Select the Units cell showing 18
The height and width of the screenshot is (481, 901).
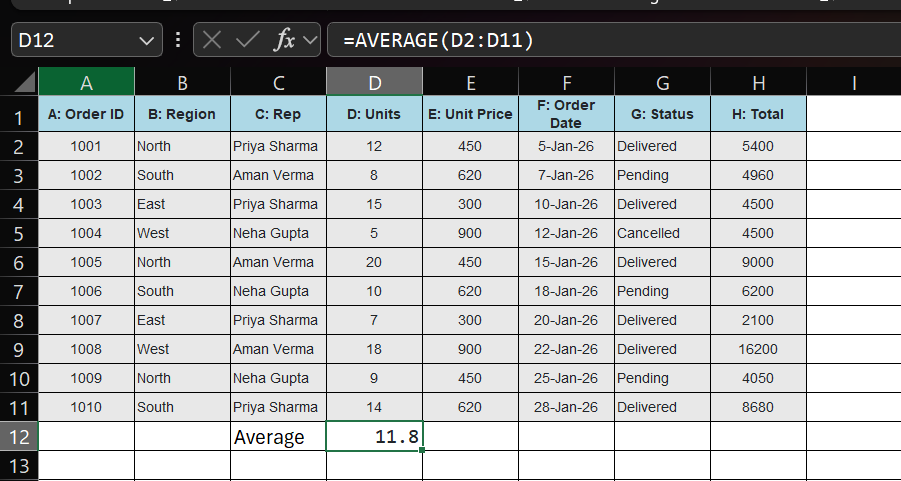374,349
